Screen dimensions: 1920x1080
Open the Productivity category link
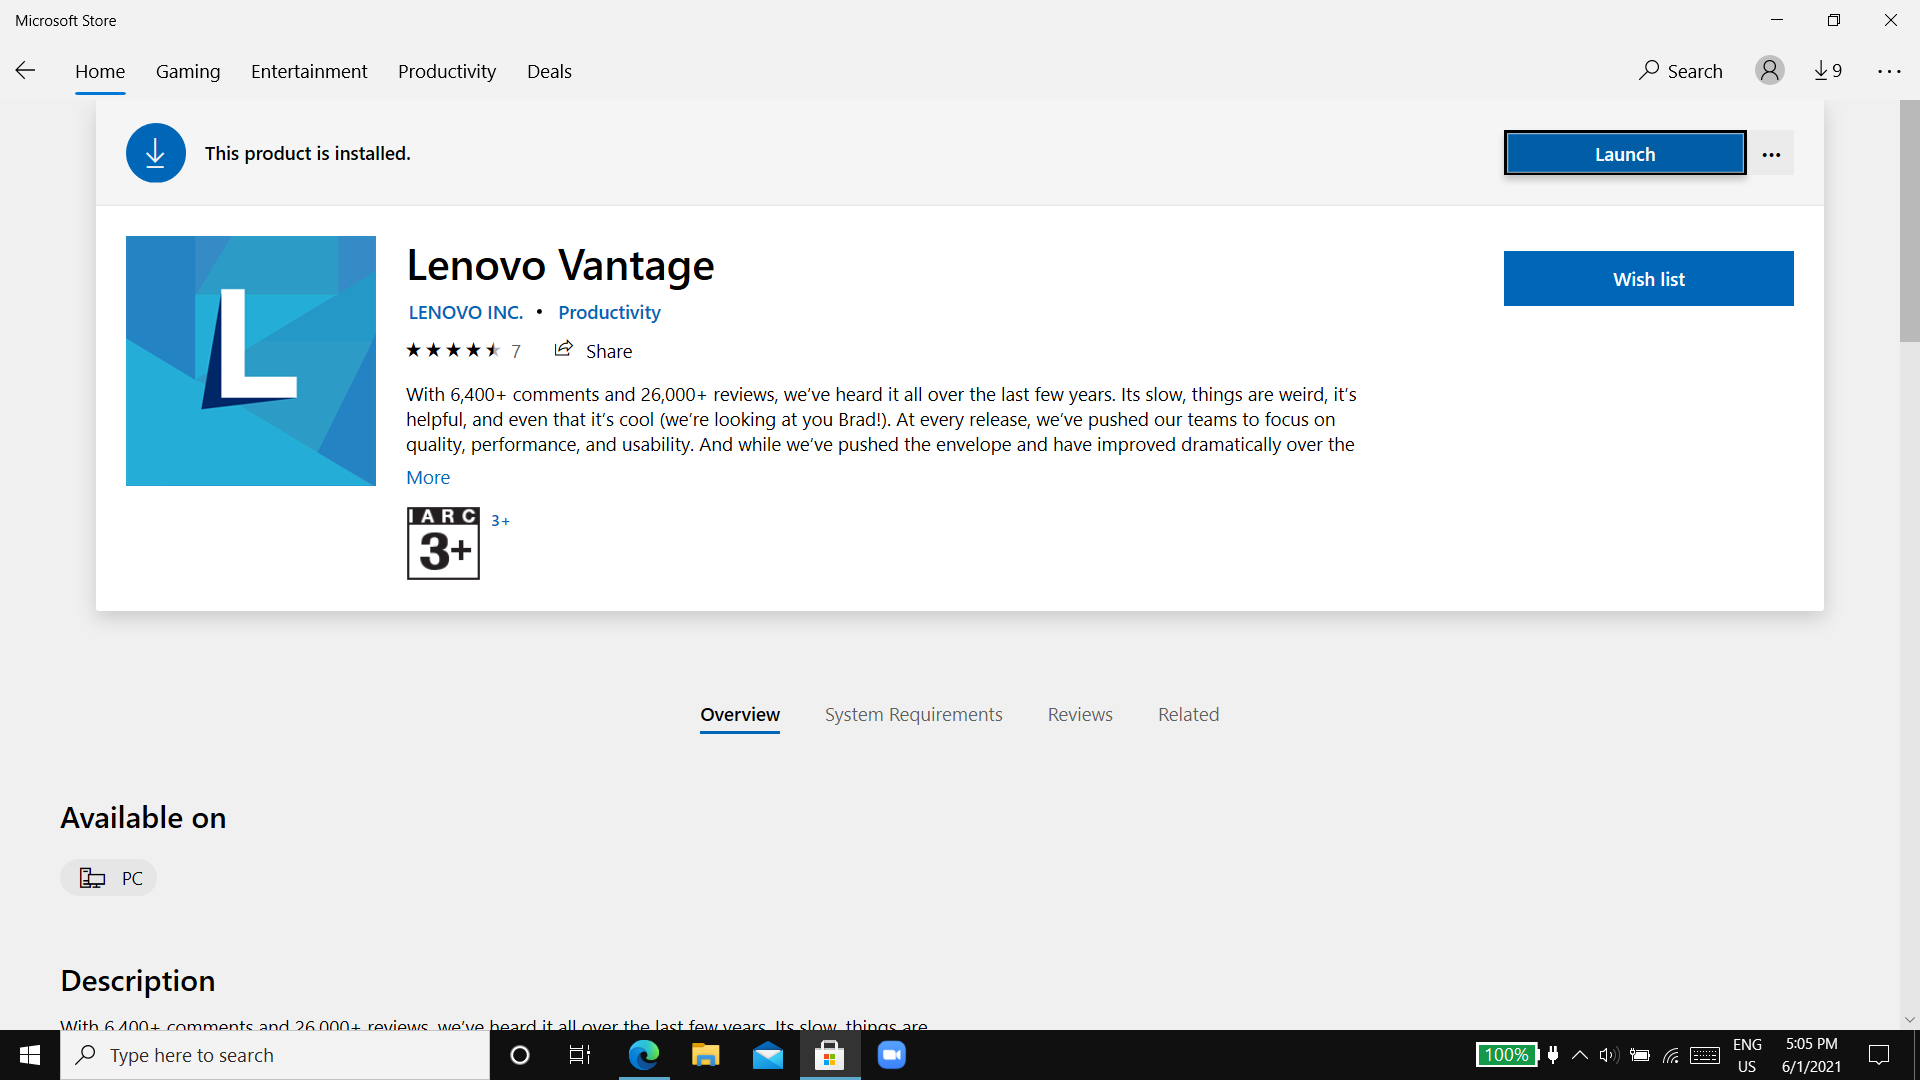609,312
